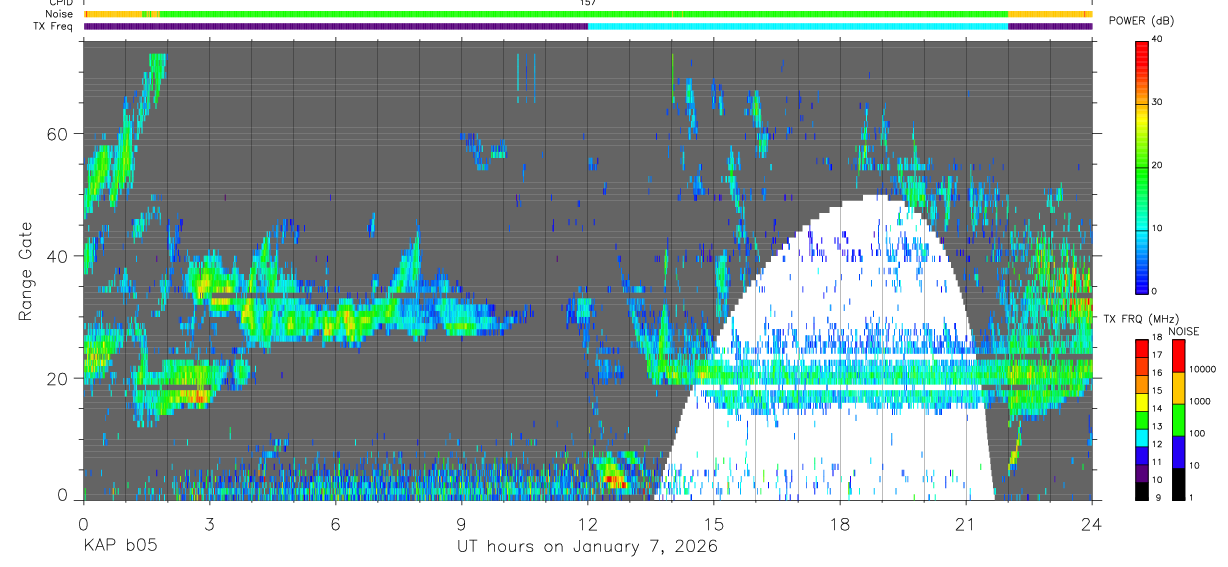Click the 'UT hours on January 7, 2026' label

tap(587, 547)
